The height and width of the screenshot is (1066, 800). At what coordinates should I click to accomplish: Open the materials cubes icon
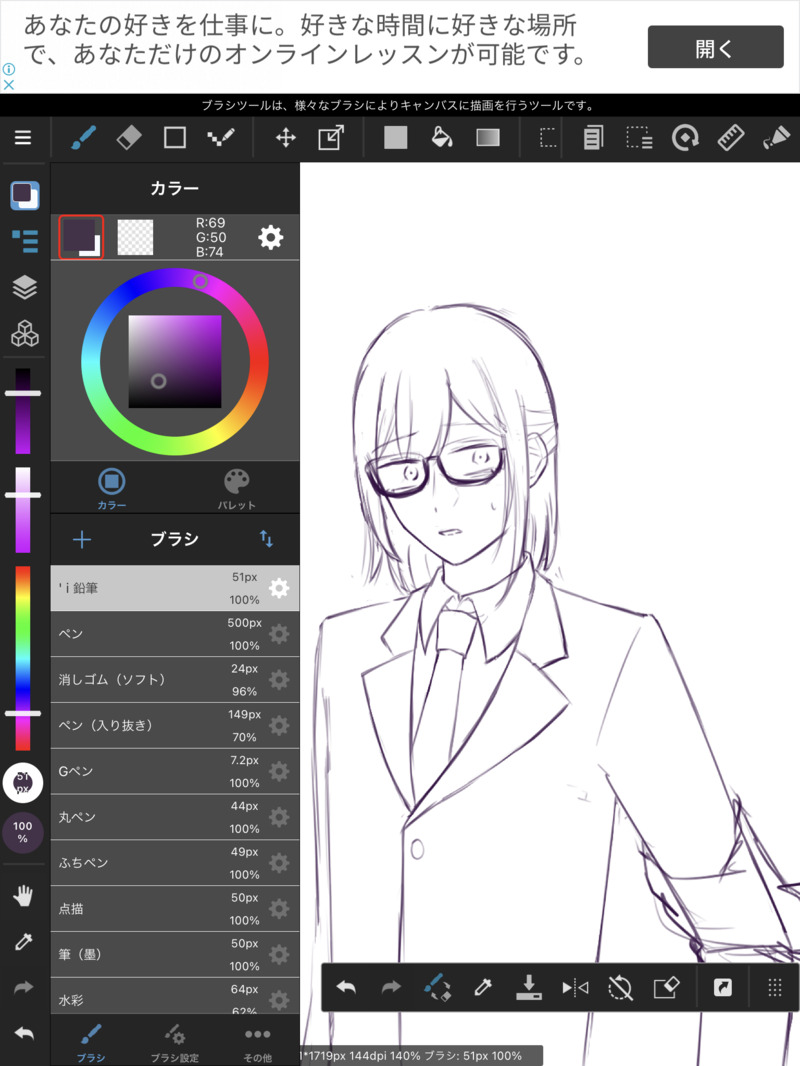pyautogui.click(x=24, y=333)
